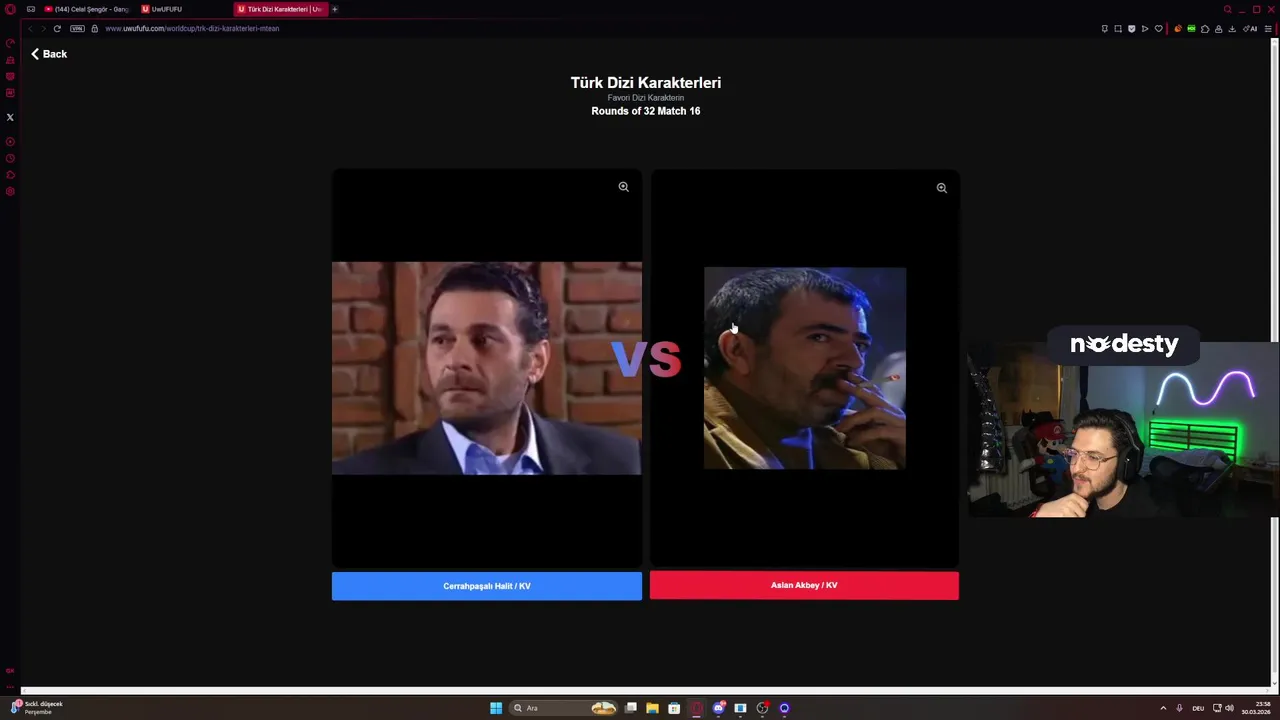
Task: Toggle the VPN badge in address bar
Action: (x=77, y=28)
